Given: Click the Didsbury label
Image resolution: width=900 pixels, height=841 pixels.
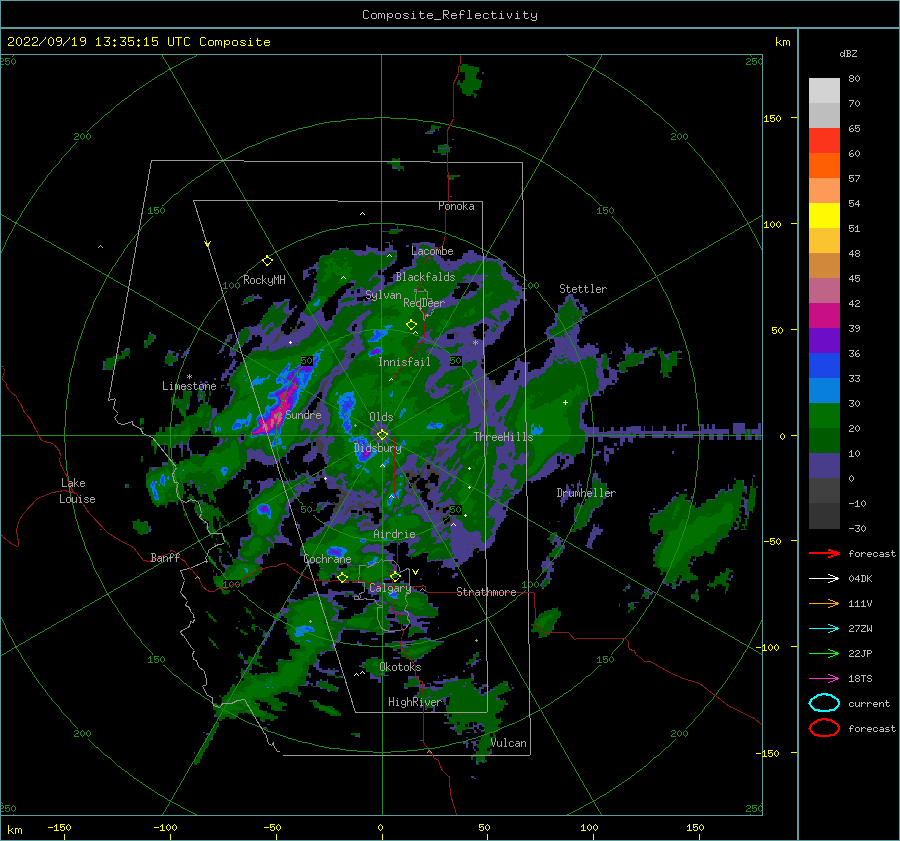Looking at the screenshot, I should tap(377, 448).
